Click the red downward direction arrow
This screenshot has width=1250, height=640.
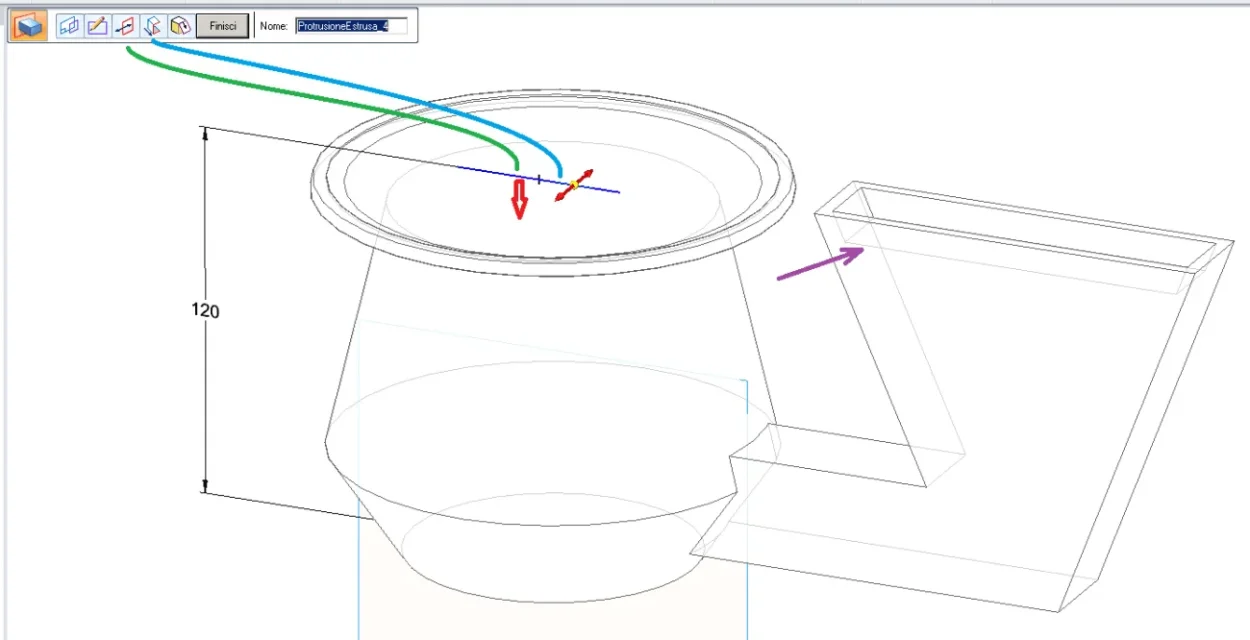(x=519, y=198)
